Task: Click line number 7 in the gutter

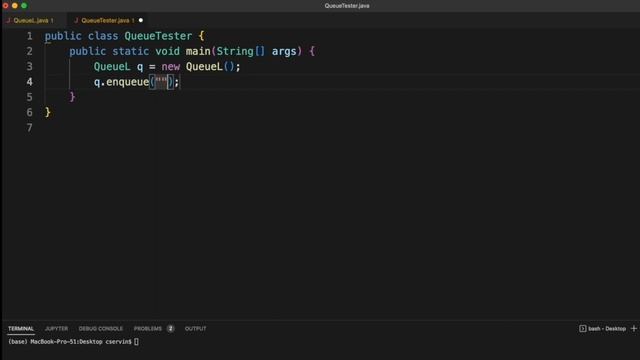Action: coord(29,128)
